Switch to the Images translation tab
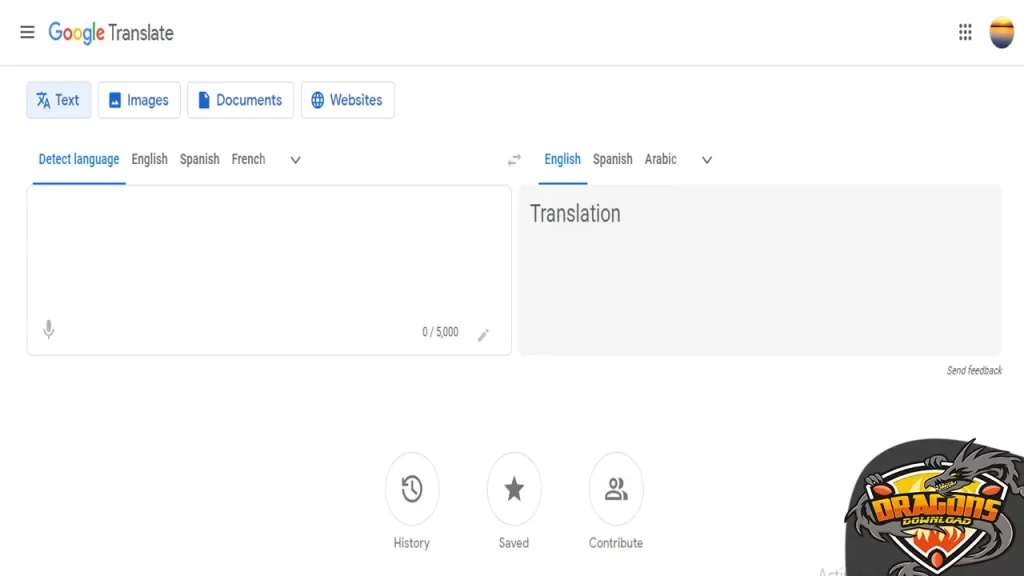The width and height of the screenshot is (1024, 576). pos(139,100)
